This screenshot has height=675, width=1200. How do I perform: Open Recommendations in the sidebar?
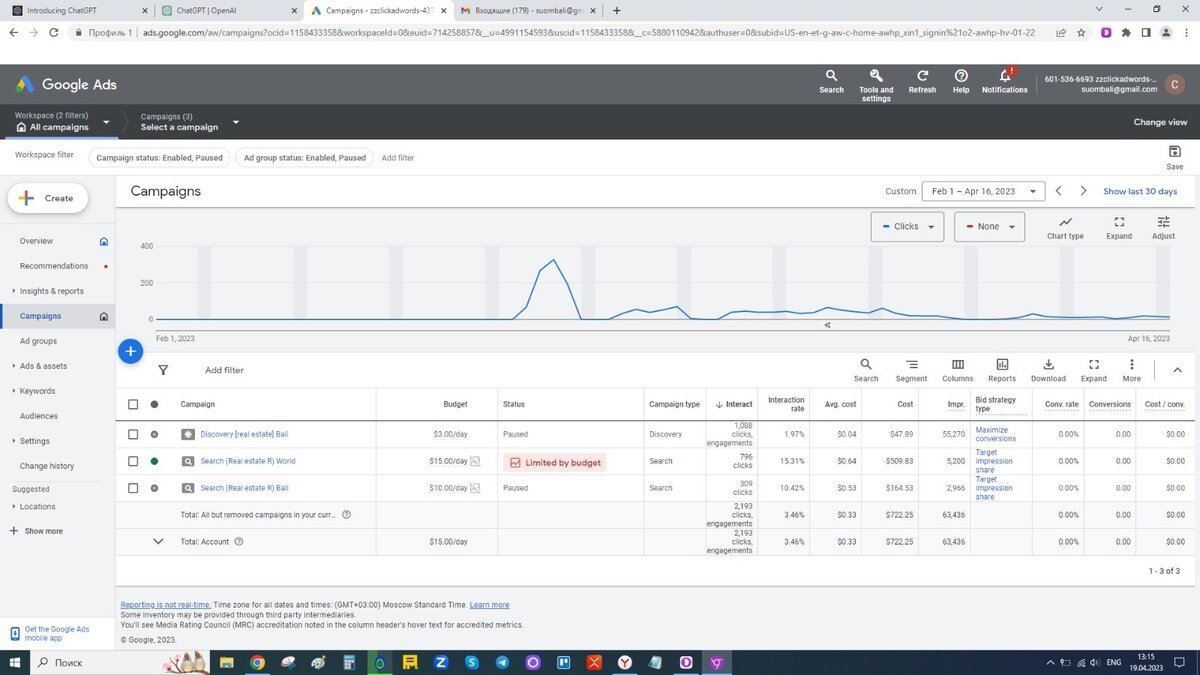(x=54, y=266)
